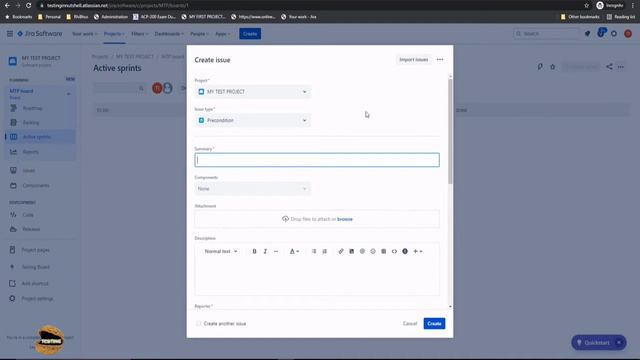Click the Create button in top navigation
Viewport: 640px width, 360px height.
click(x=250, y=34)
